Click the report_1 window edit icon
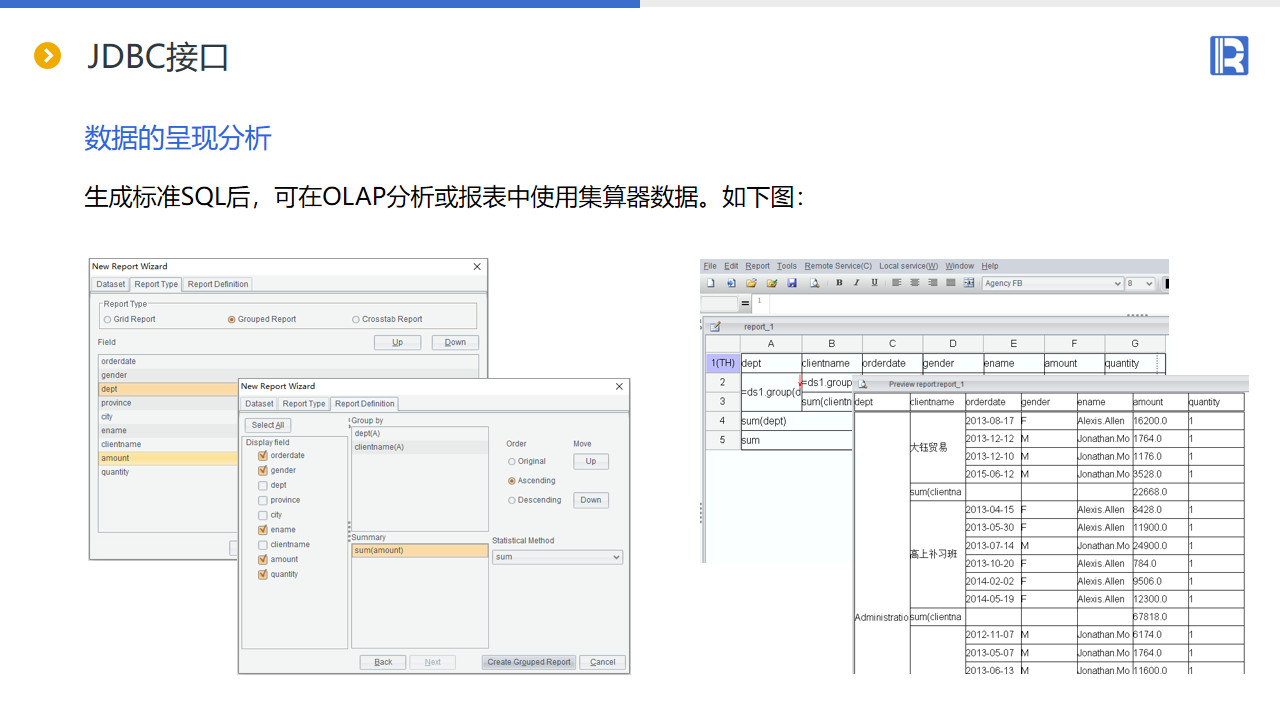This screenshot has width=1280, height=720. pos(715,326)
